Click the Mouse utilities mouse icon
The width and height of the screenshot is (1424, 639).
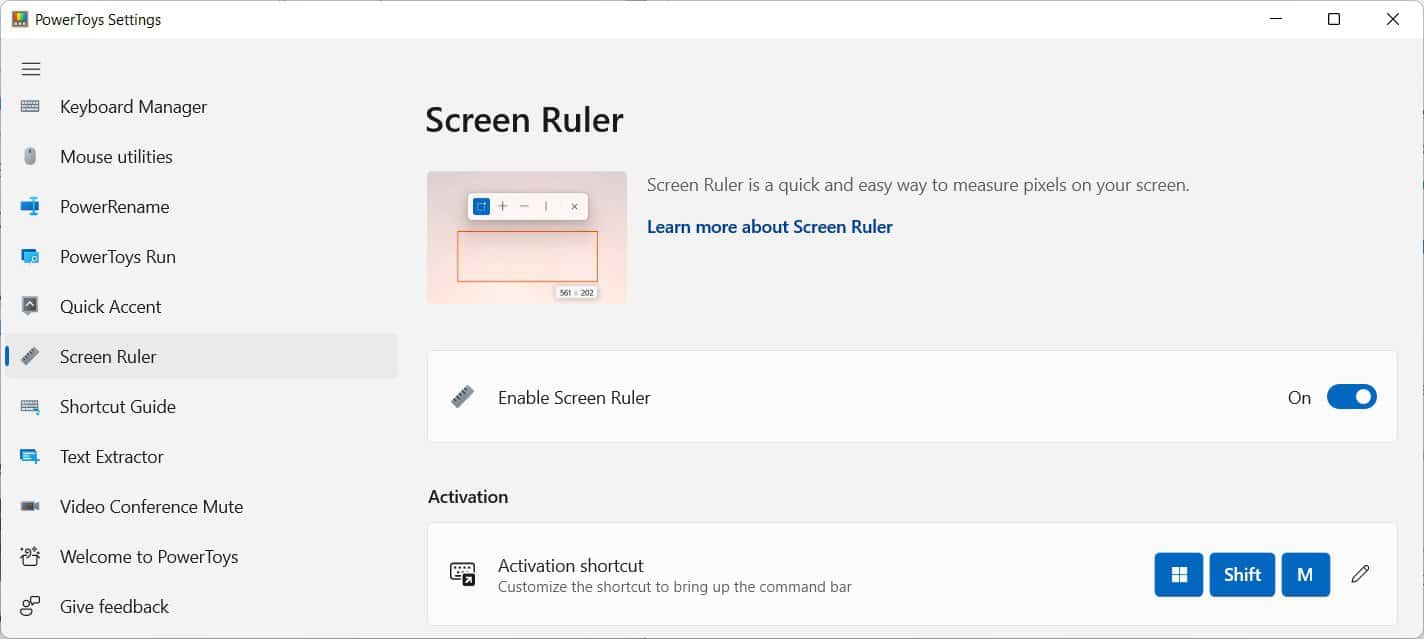coord(31,157)
